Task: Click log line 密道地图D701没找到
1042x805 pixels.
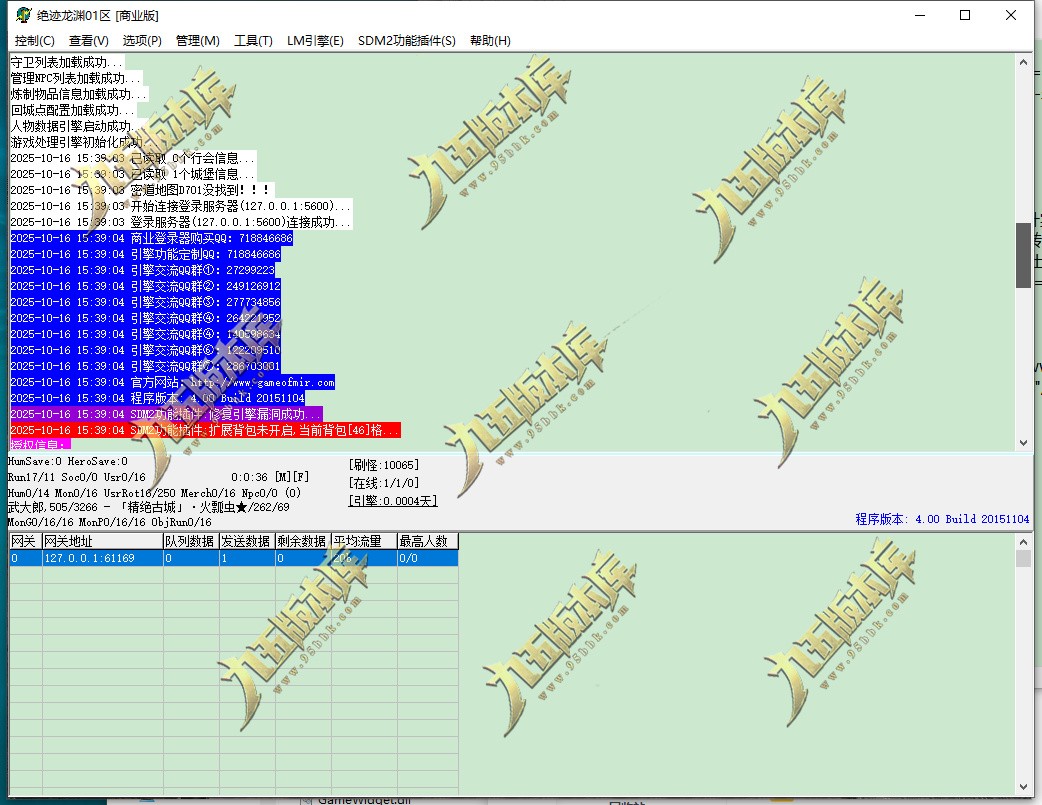Action: click(x=142, y=190)
